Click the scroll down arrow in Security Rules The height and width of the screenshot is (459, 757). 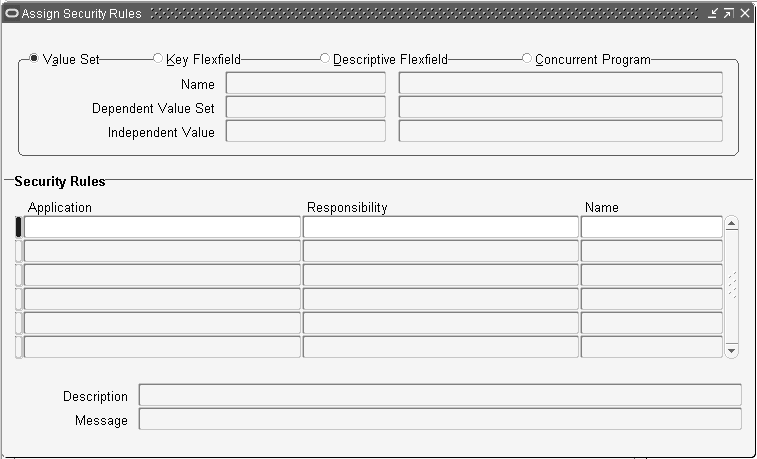point(731,350)
